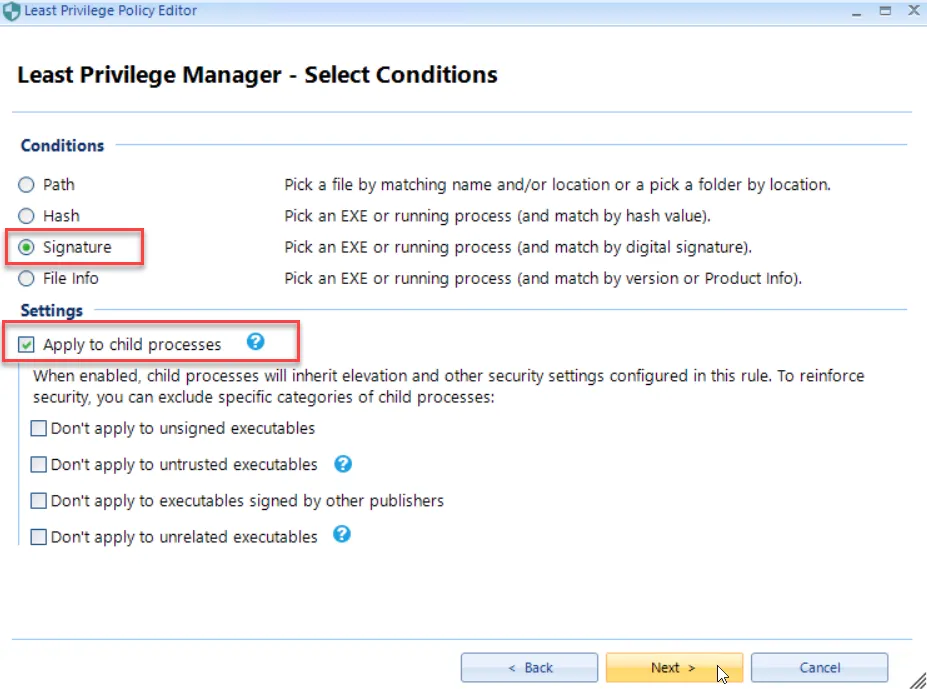The image size is (927, 689).
Task: Enable Don't apply to untrusted executables
Action: coord(37,464)
